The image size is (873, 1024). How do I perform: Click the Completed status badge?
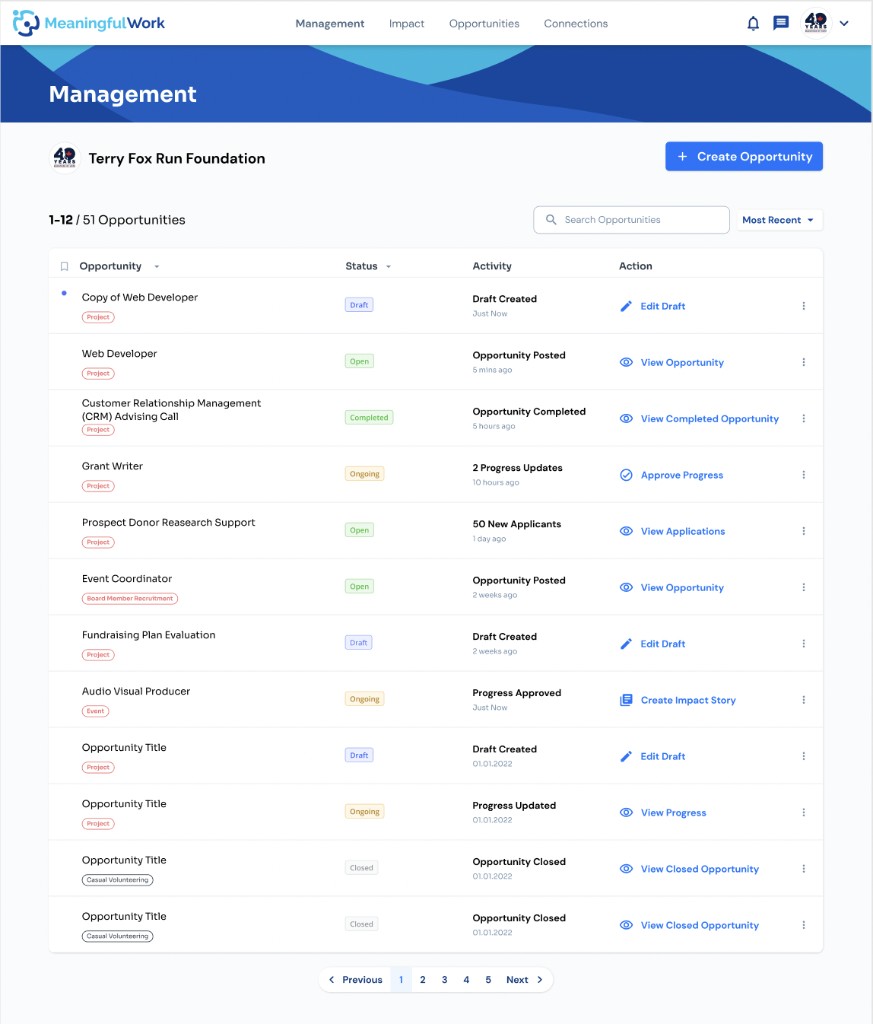[x=369, y=417]
